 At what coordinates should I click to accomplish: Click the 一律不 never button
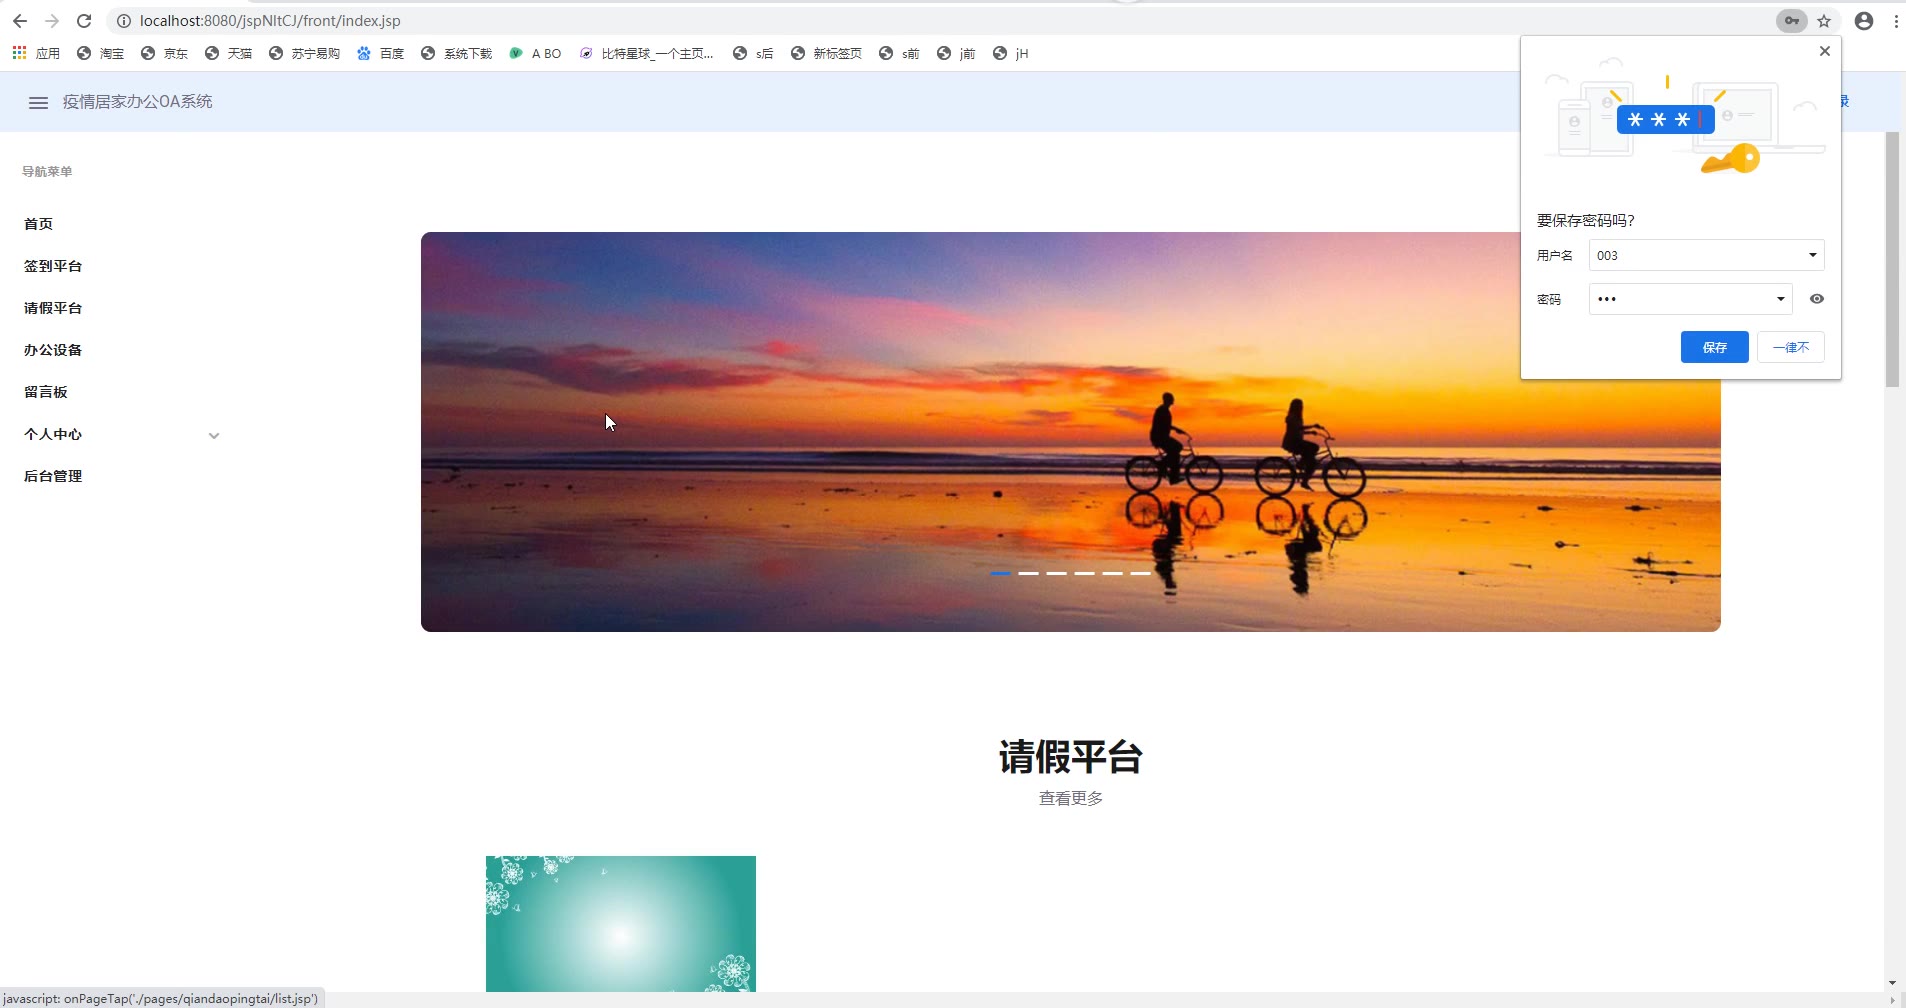click(x=1790, y=347)
